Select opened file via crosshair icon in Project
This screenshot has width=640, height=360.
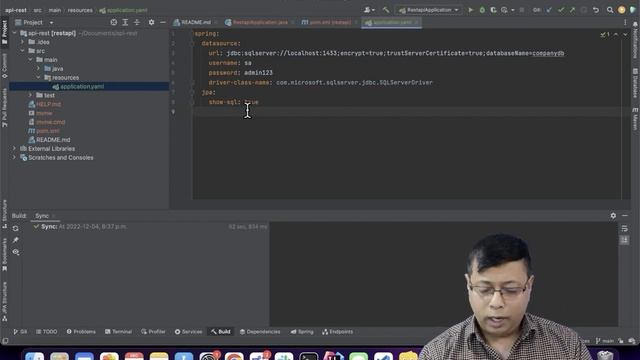tap(114, 22)
